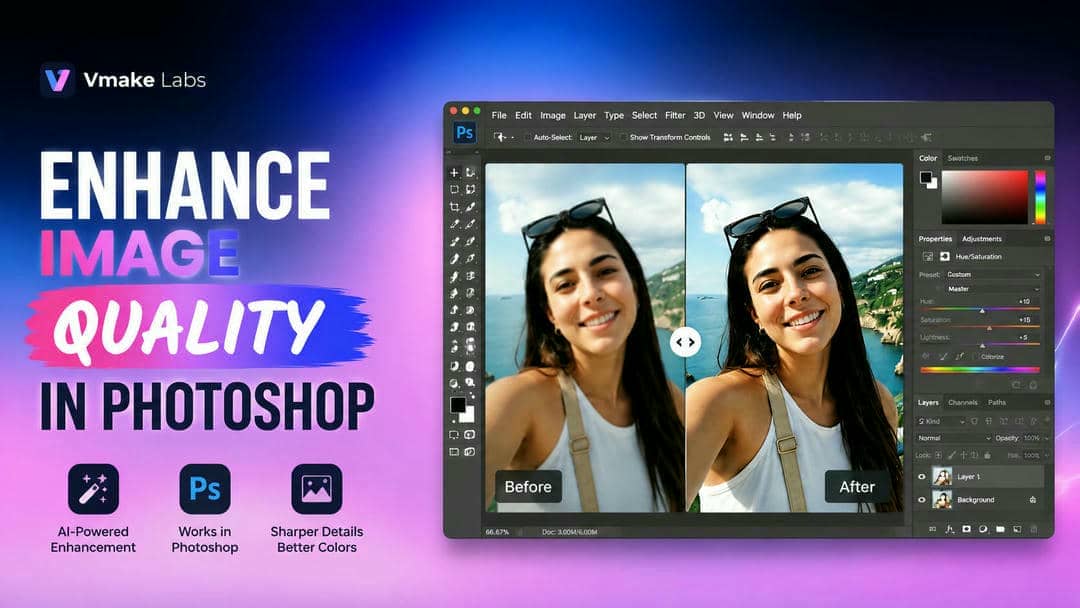The width and height of the screenshot is (1080, 608).
Task: Open the Filter menu
Action: (x=675, y=116)
